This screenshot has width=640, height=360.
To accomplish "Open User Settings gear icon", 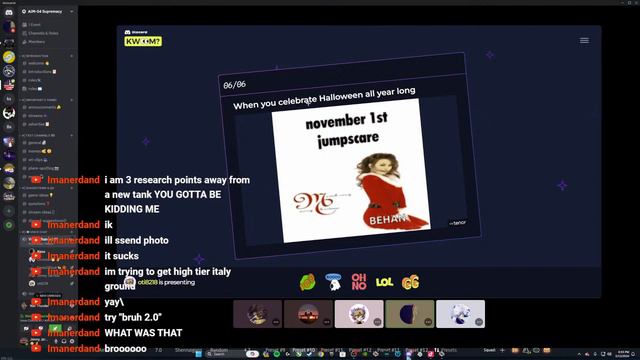I will [x=71, y=341].
